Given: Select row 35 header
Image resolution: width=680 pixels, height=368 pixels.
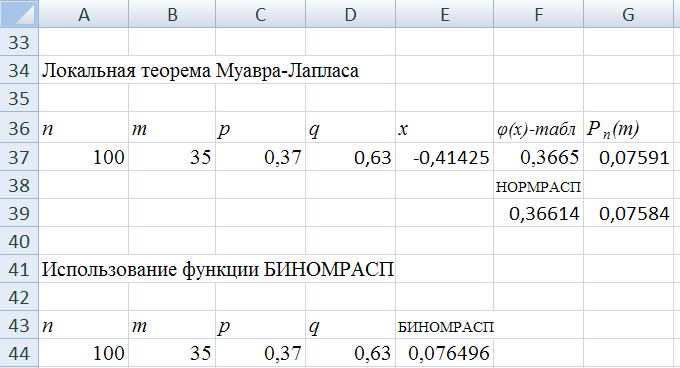Looking at the screenshot, I should click(19, 98).
